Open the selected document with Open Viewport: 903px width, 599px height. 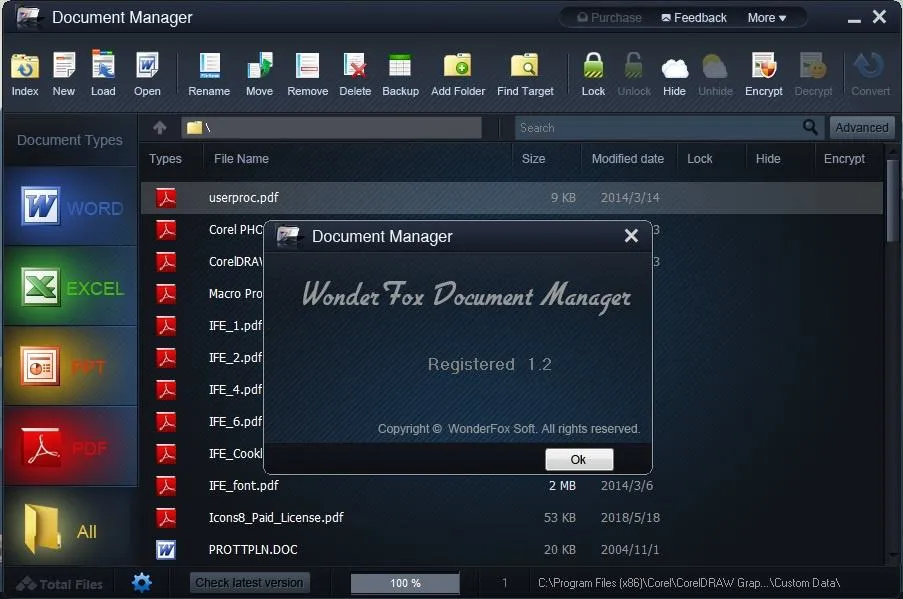[x=147, y=74]
